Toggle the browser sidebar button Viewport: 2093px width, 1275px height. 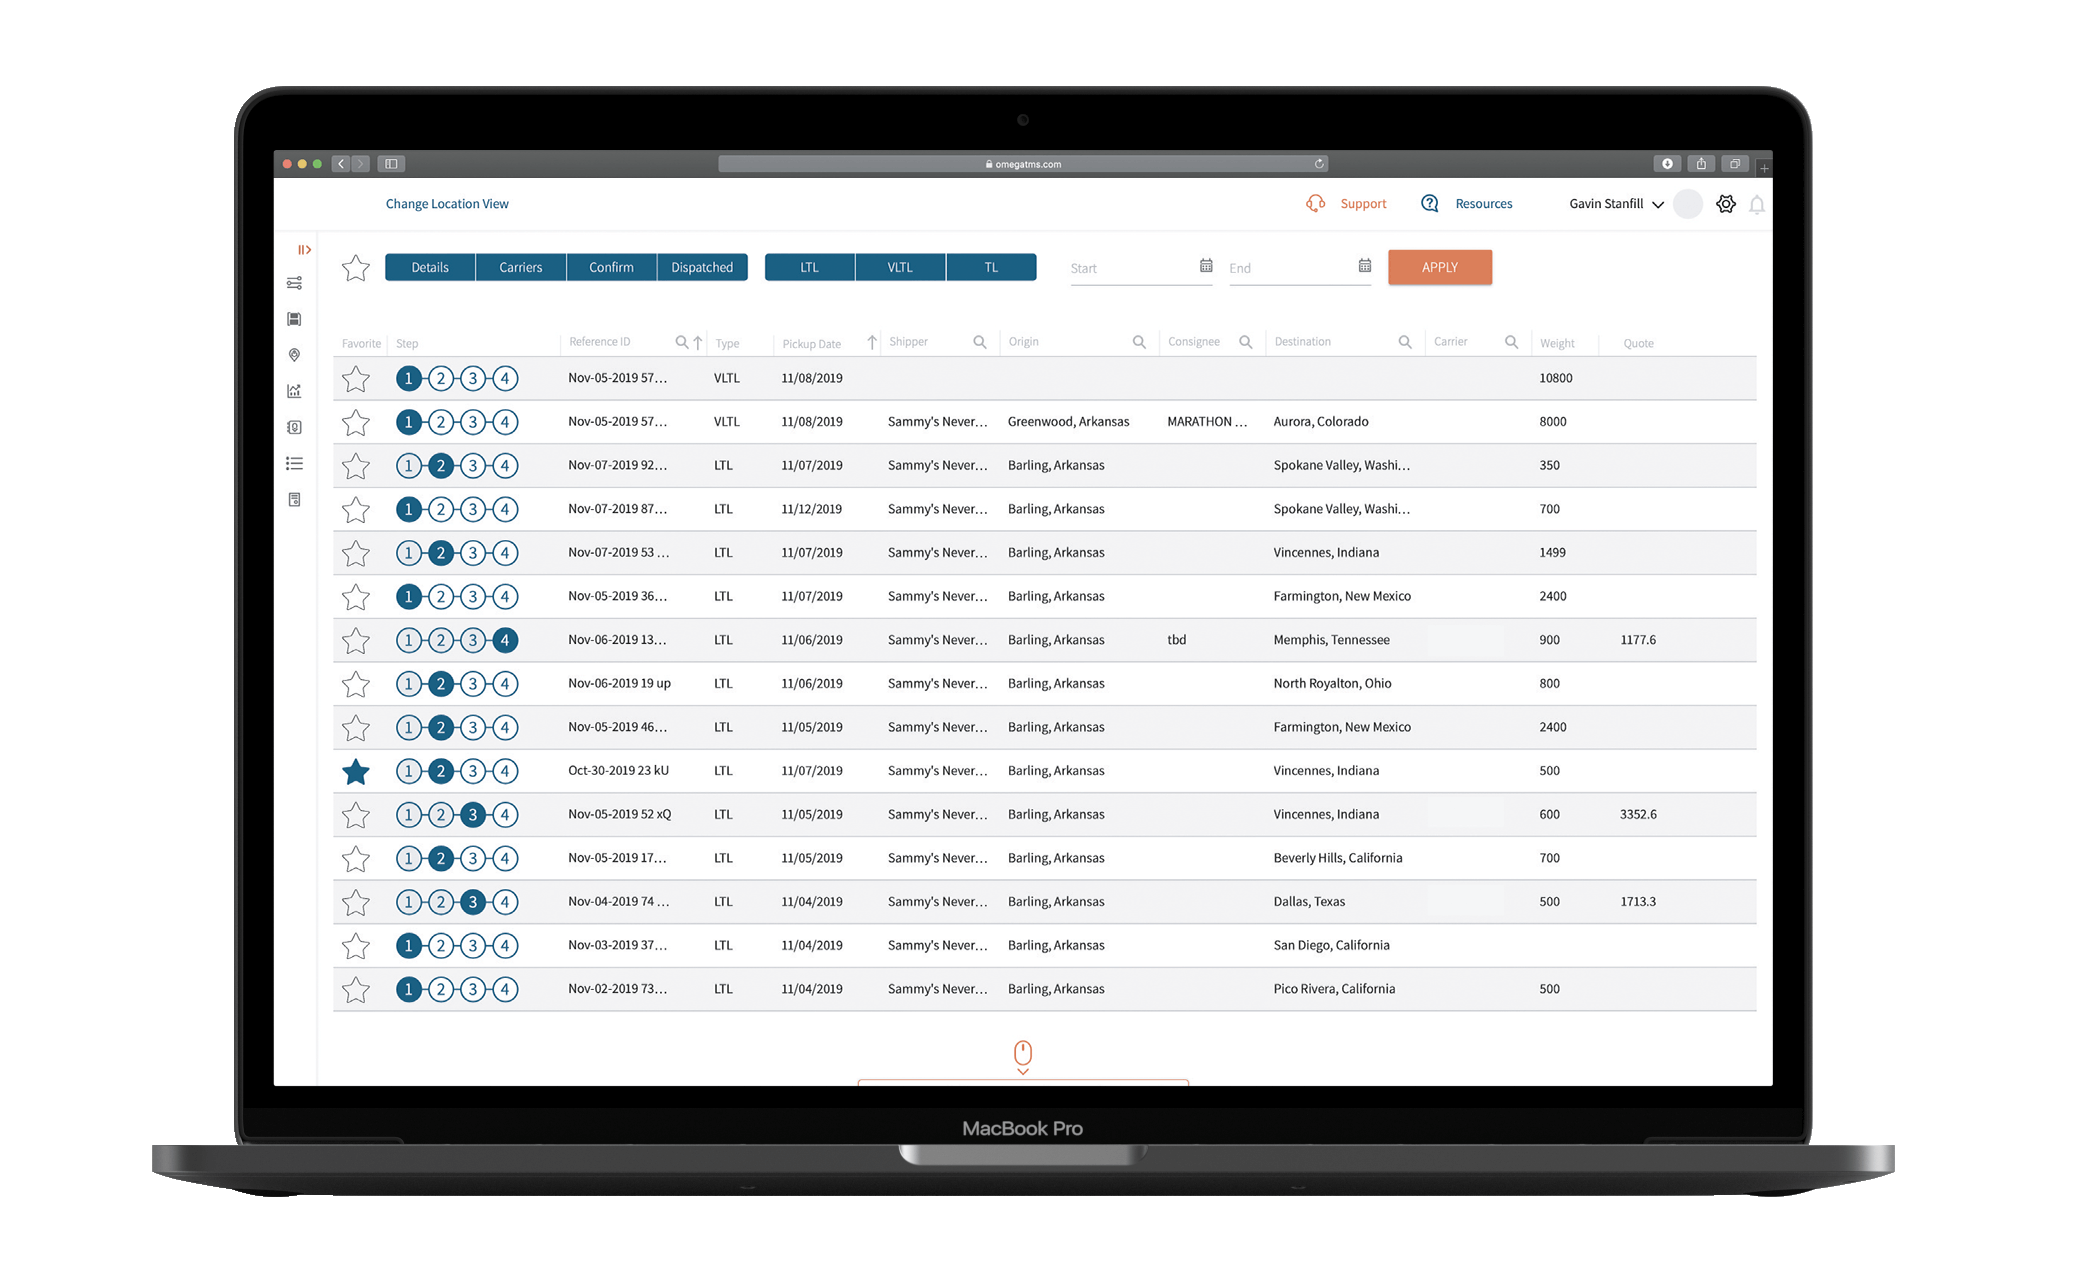[x=391, y=164]
